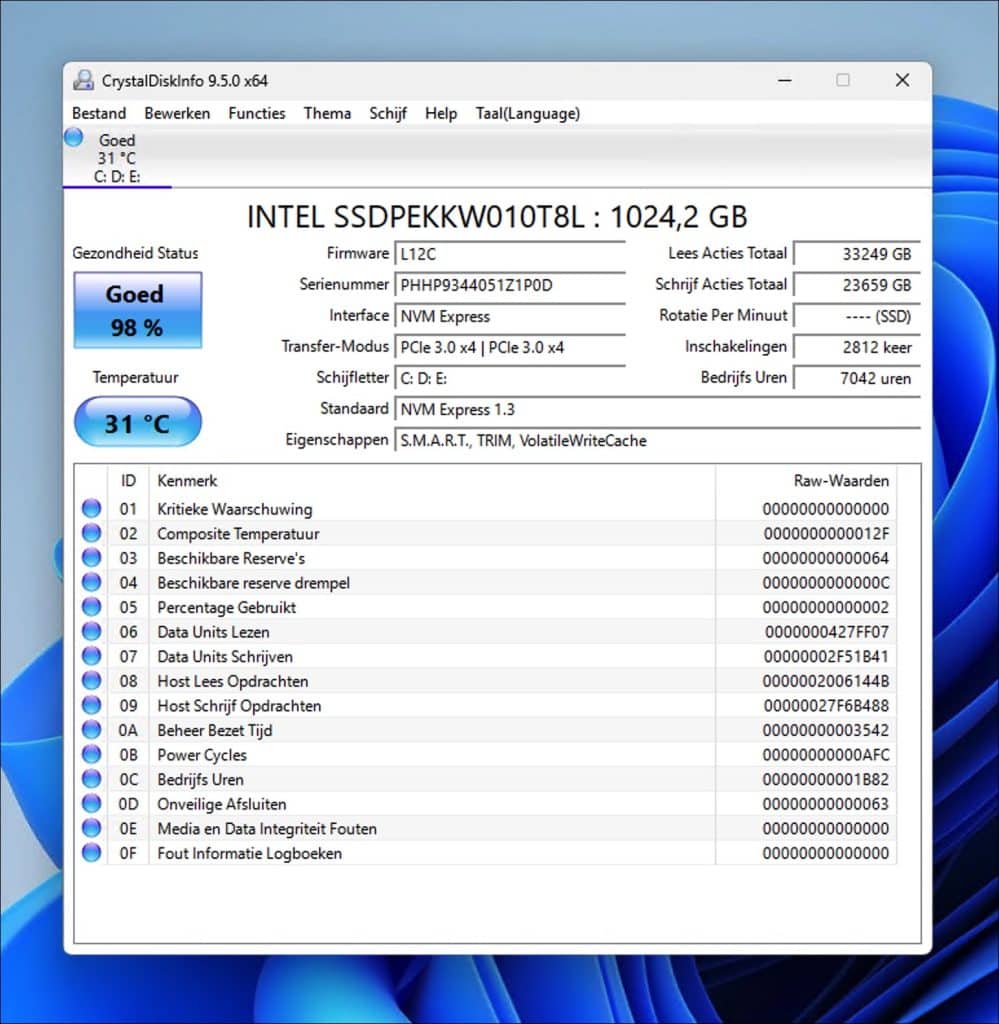
Task: Click the Transfer-Modus field PCIe 3.0 x4
Action: click(510, 347)
